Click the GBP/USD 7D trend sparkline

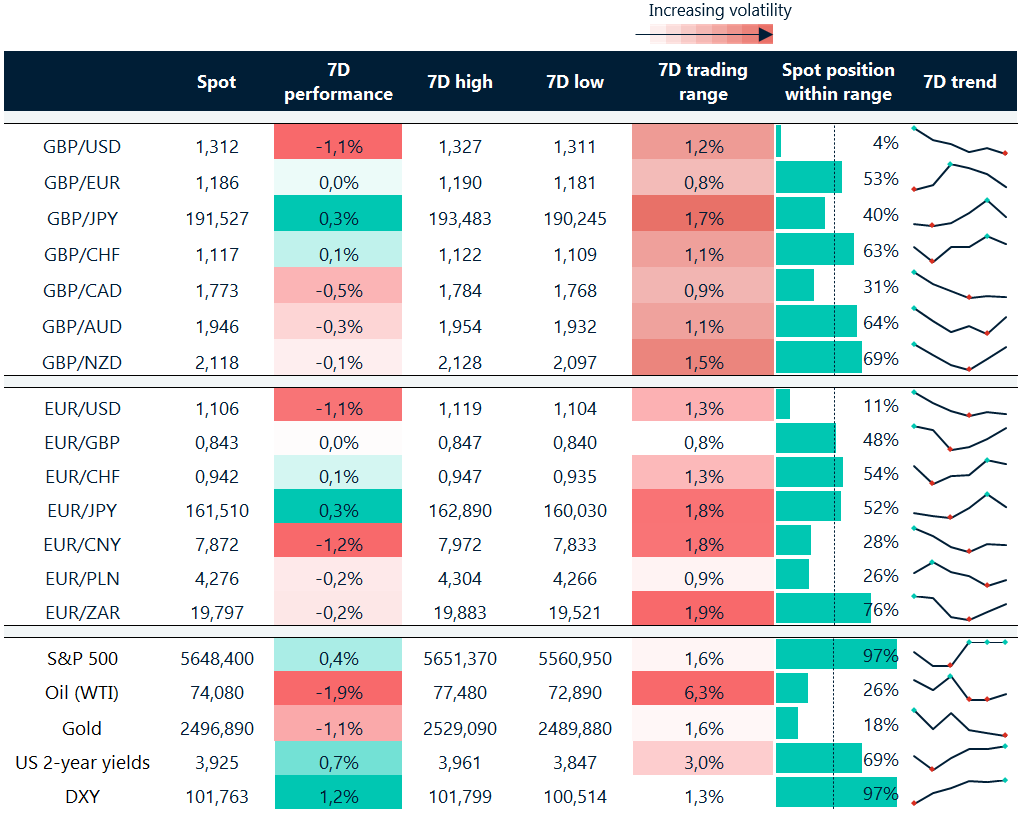point(959,144)
